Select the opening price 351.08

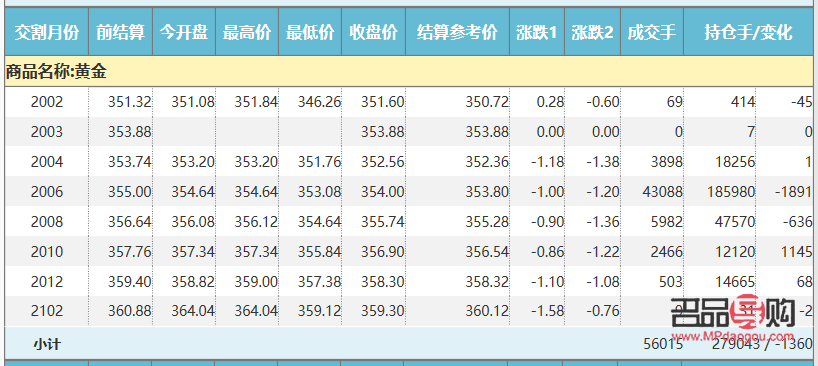(x=193, y=102)
